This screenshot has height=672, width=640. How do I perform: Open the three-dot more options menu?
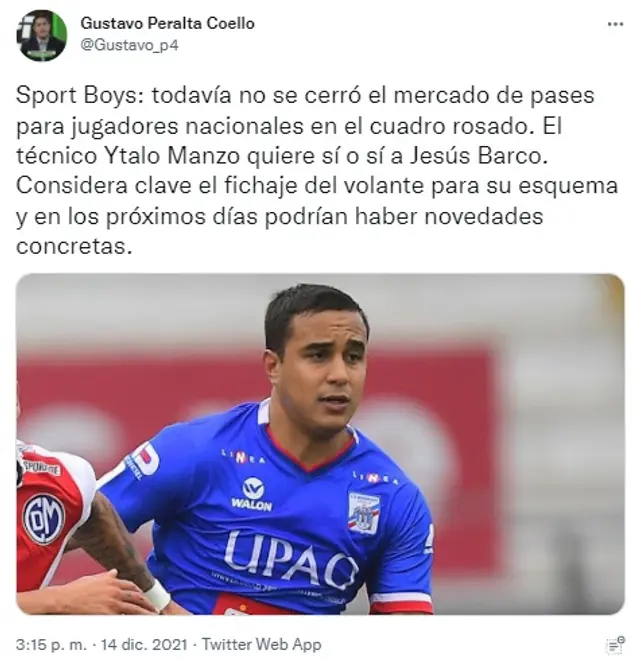(x=615, y=24)
